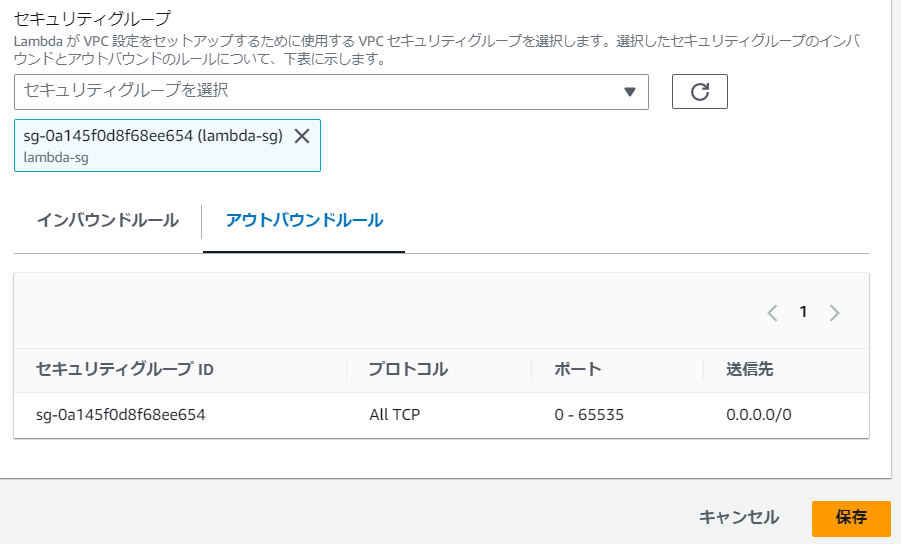Click the プロトコル column header

[408, 369]
